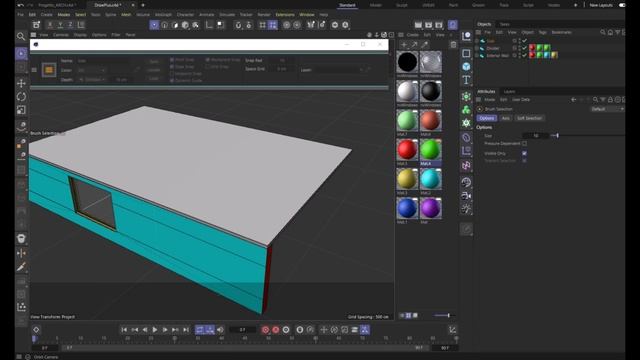Click the Soft Selection button
Screen dimensions: 640x360
(x=529, y=118)
